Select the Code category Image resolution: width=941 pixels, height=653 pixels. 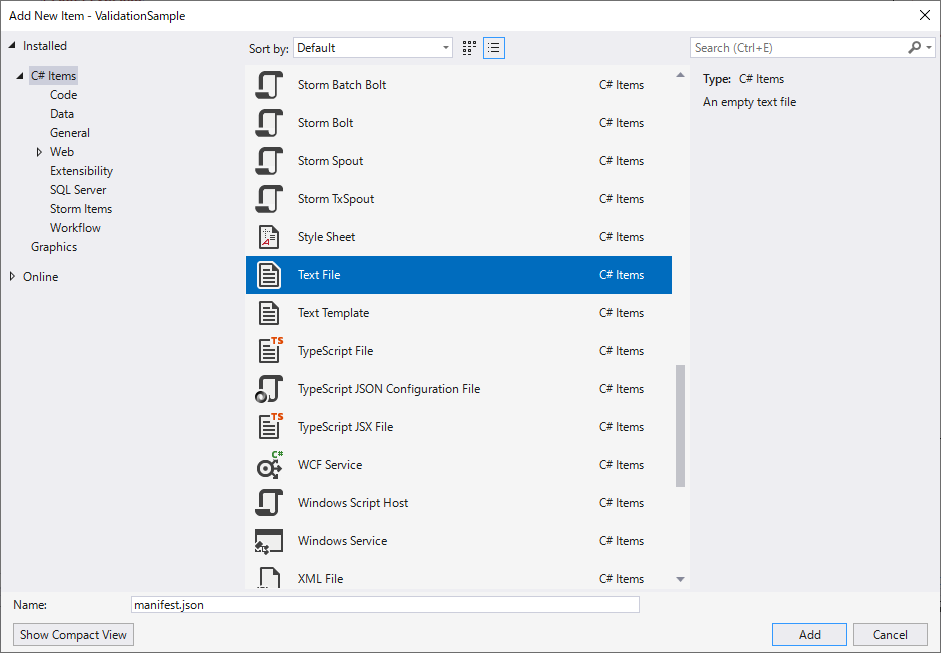click(64, 95)
